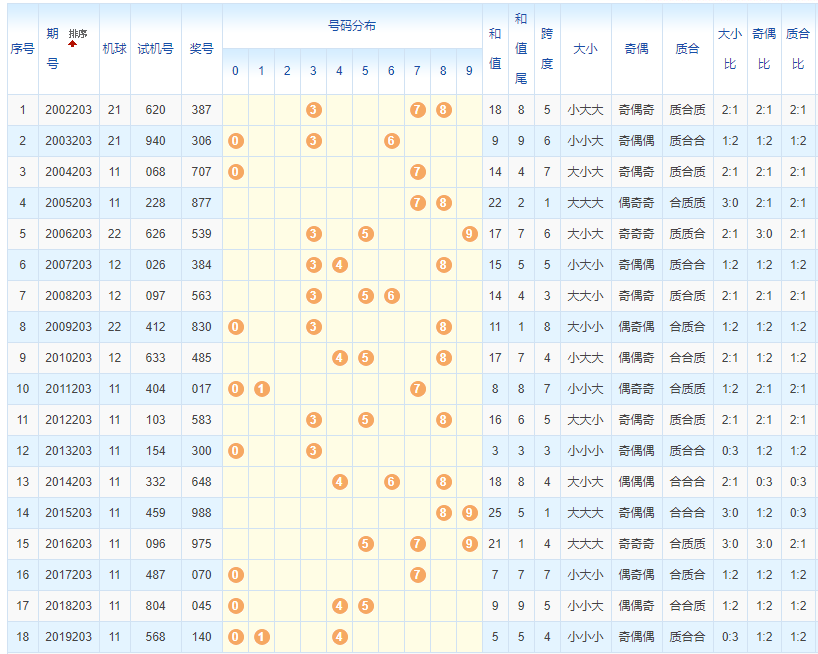
Task: Select orange ball 6 in row 2003203
Action: pyautogui.click(x=391, y=141)
